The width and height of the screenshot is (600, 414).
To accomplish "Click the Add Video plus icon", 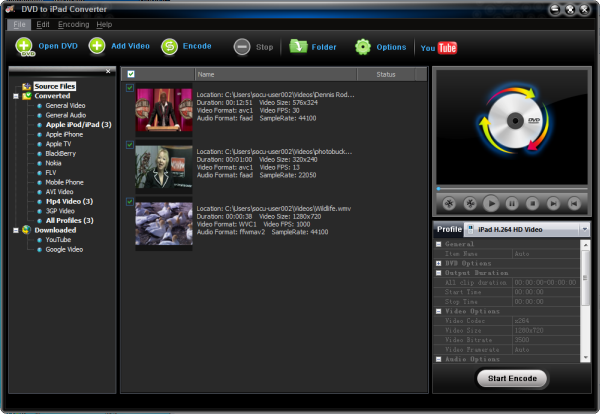I will pyautogui.click(x=97, y=46).
